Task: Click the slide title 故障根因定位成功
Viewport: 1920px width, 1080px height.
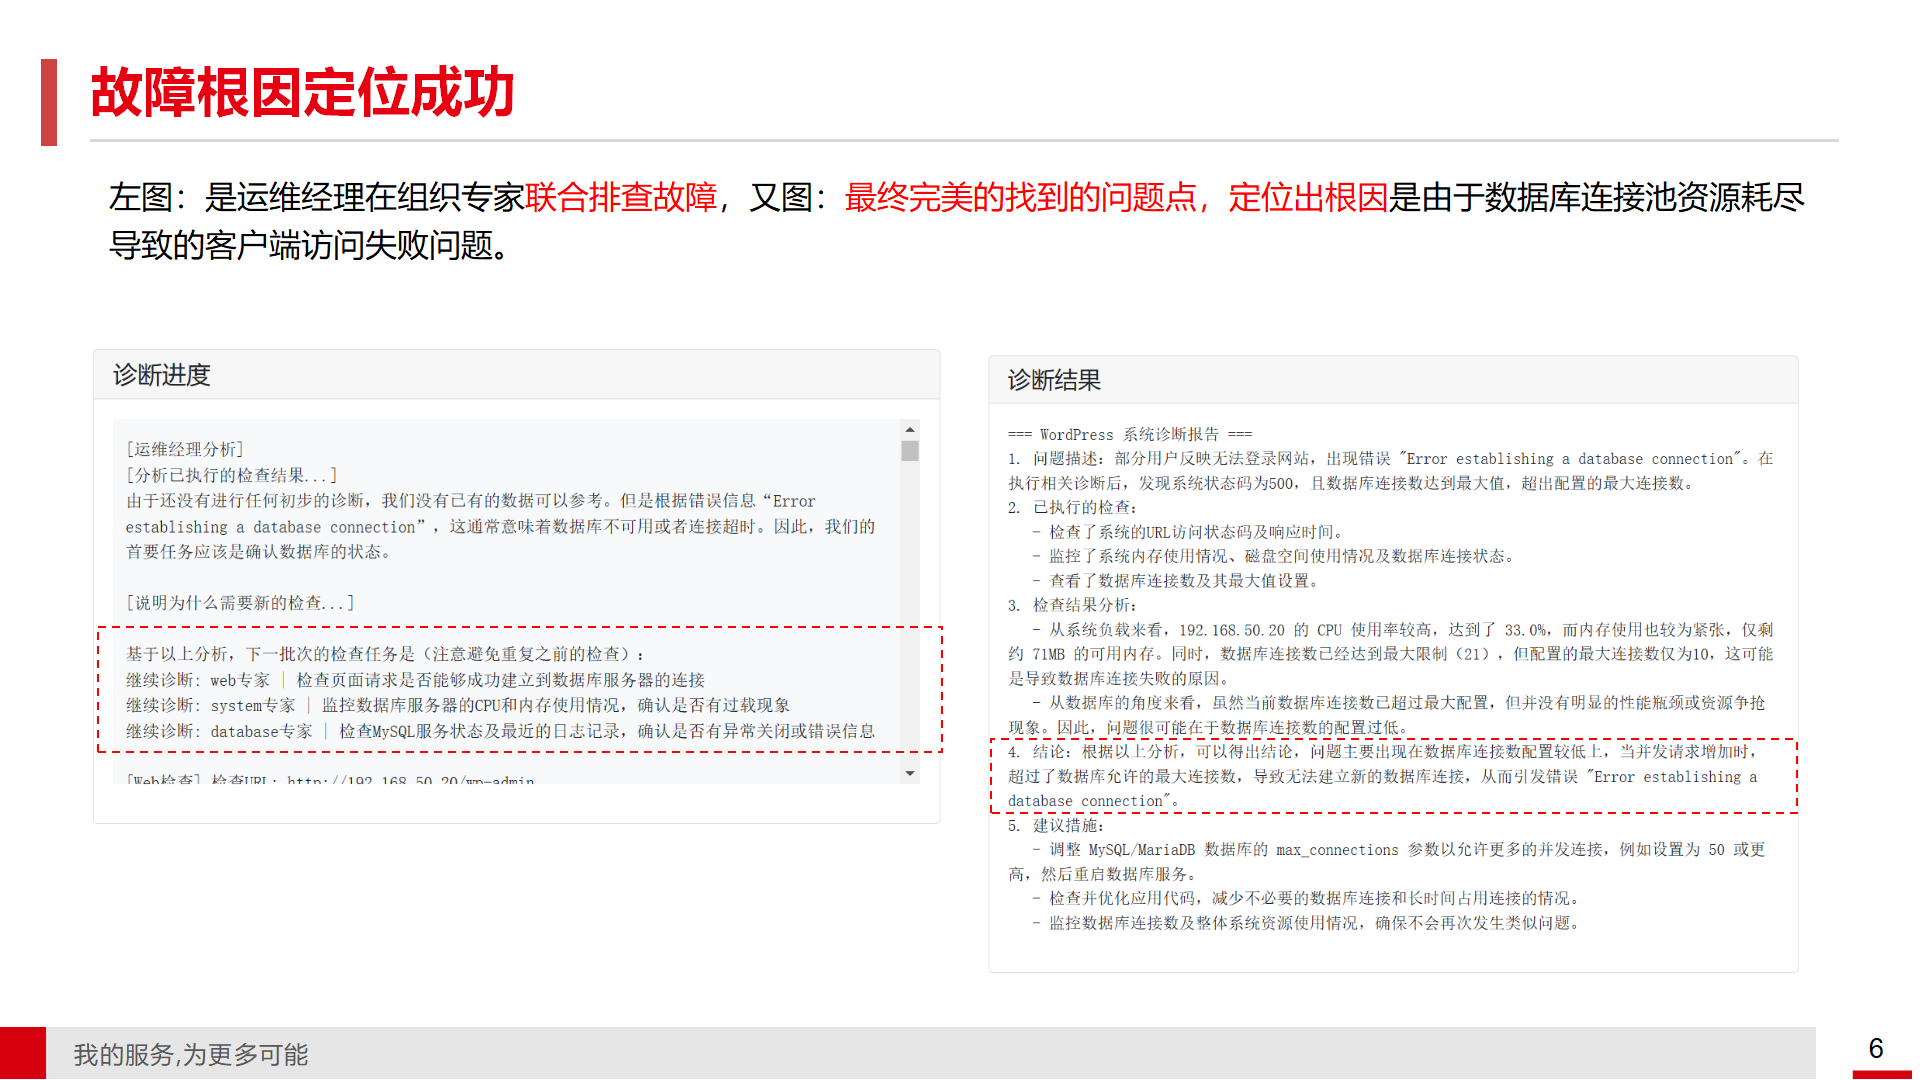Action: (x=302, y=93)
